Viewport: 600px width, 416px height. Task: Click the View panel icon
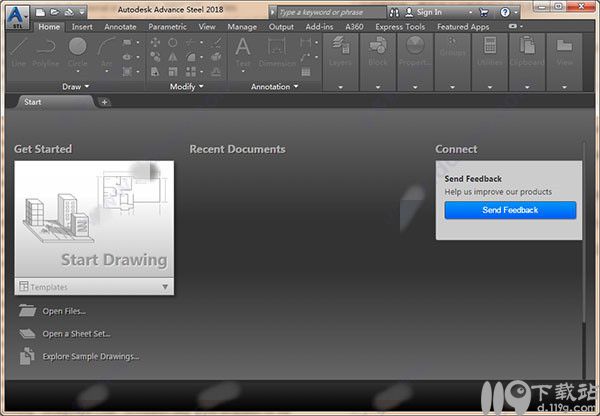click(x=564, y=45)
